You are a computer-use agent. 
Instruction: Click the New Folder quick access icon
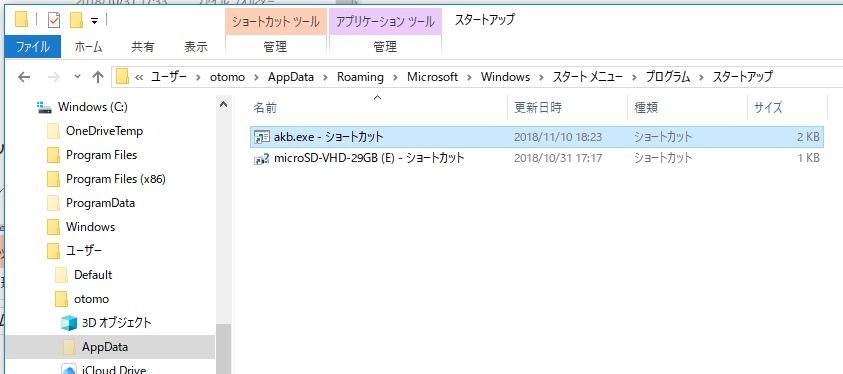[76, 20]
